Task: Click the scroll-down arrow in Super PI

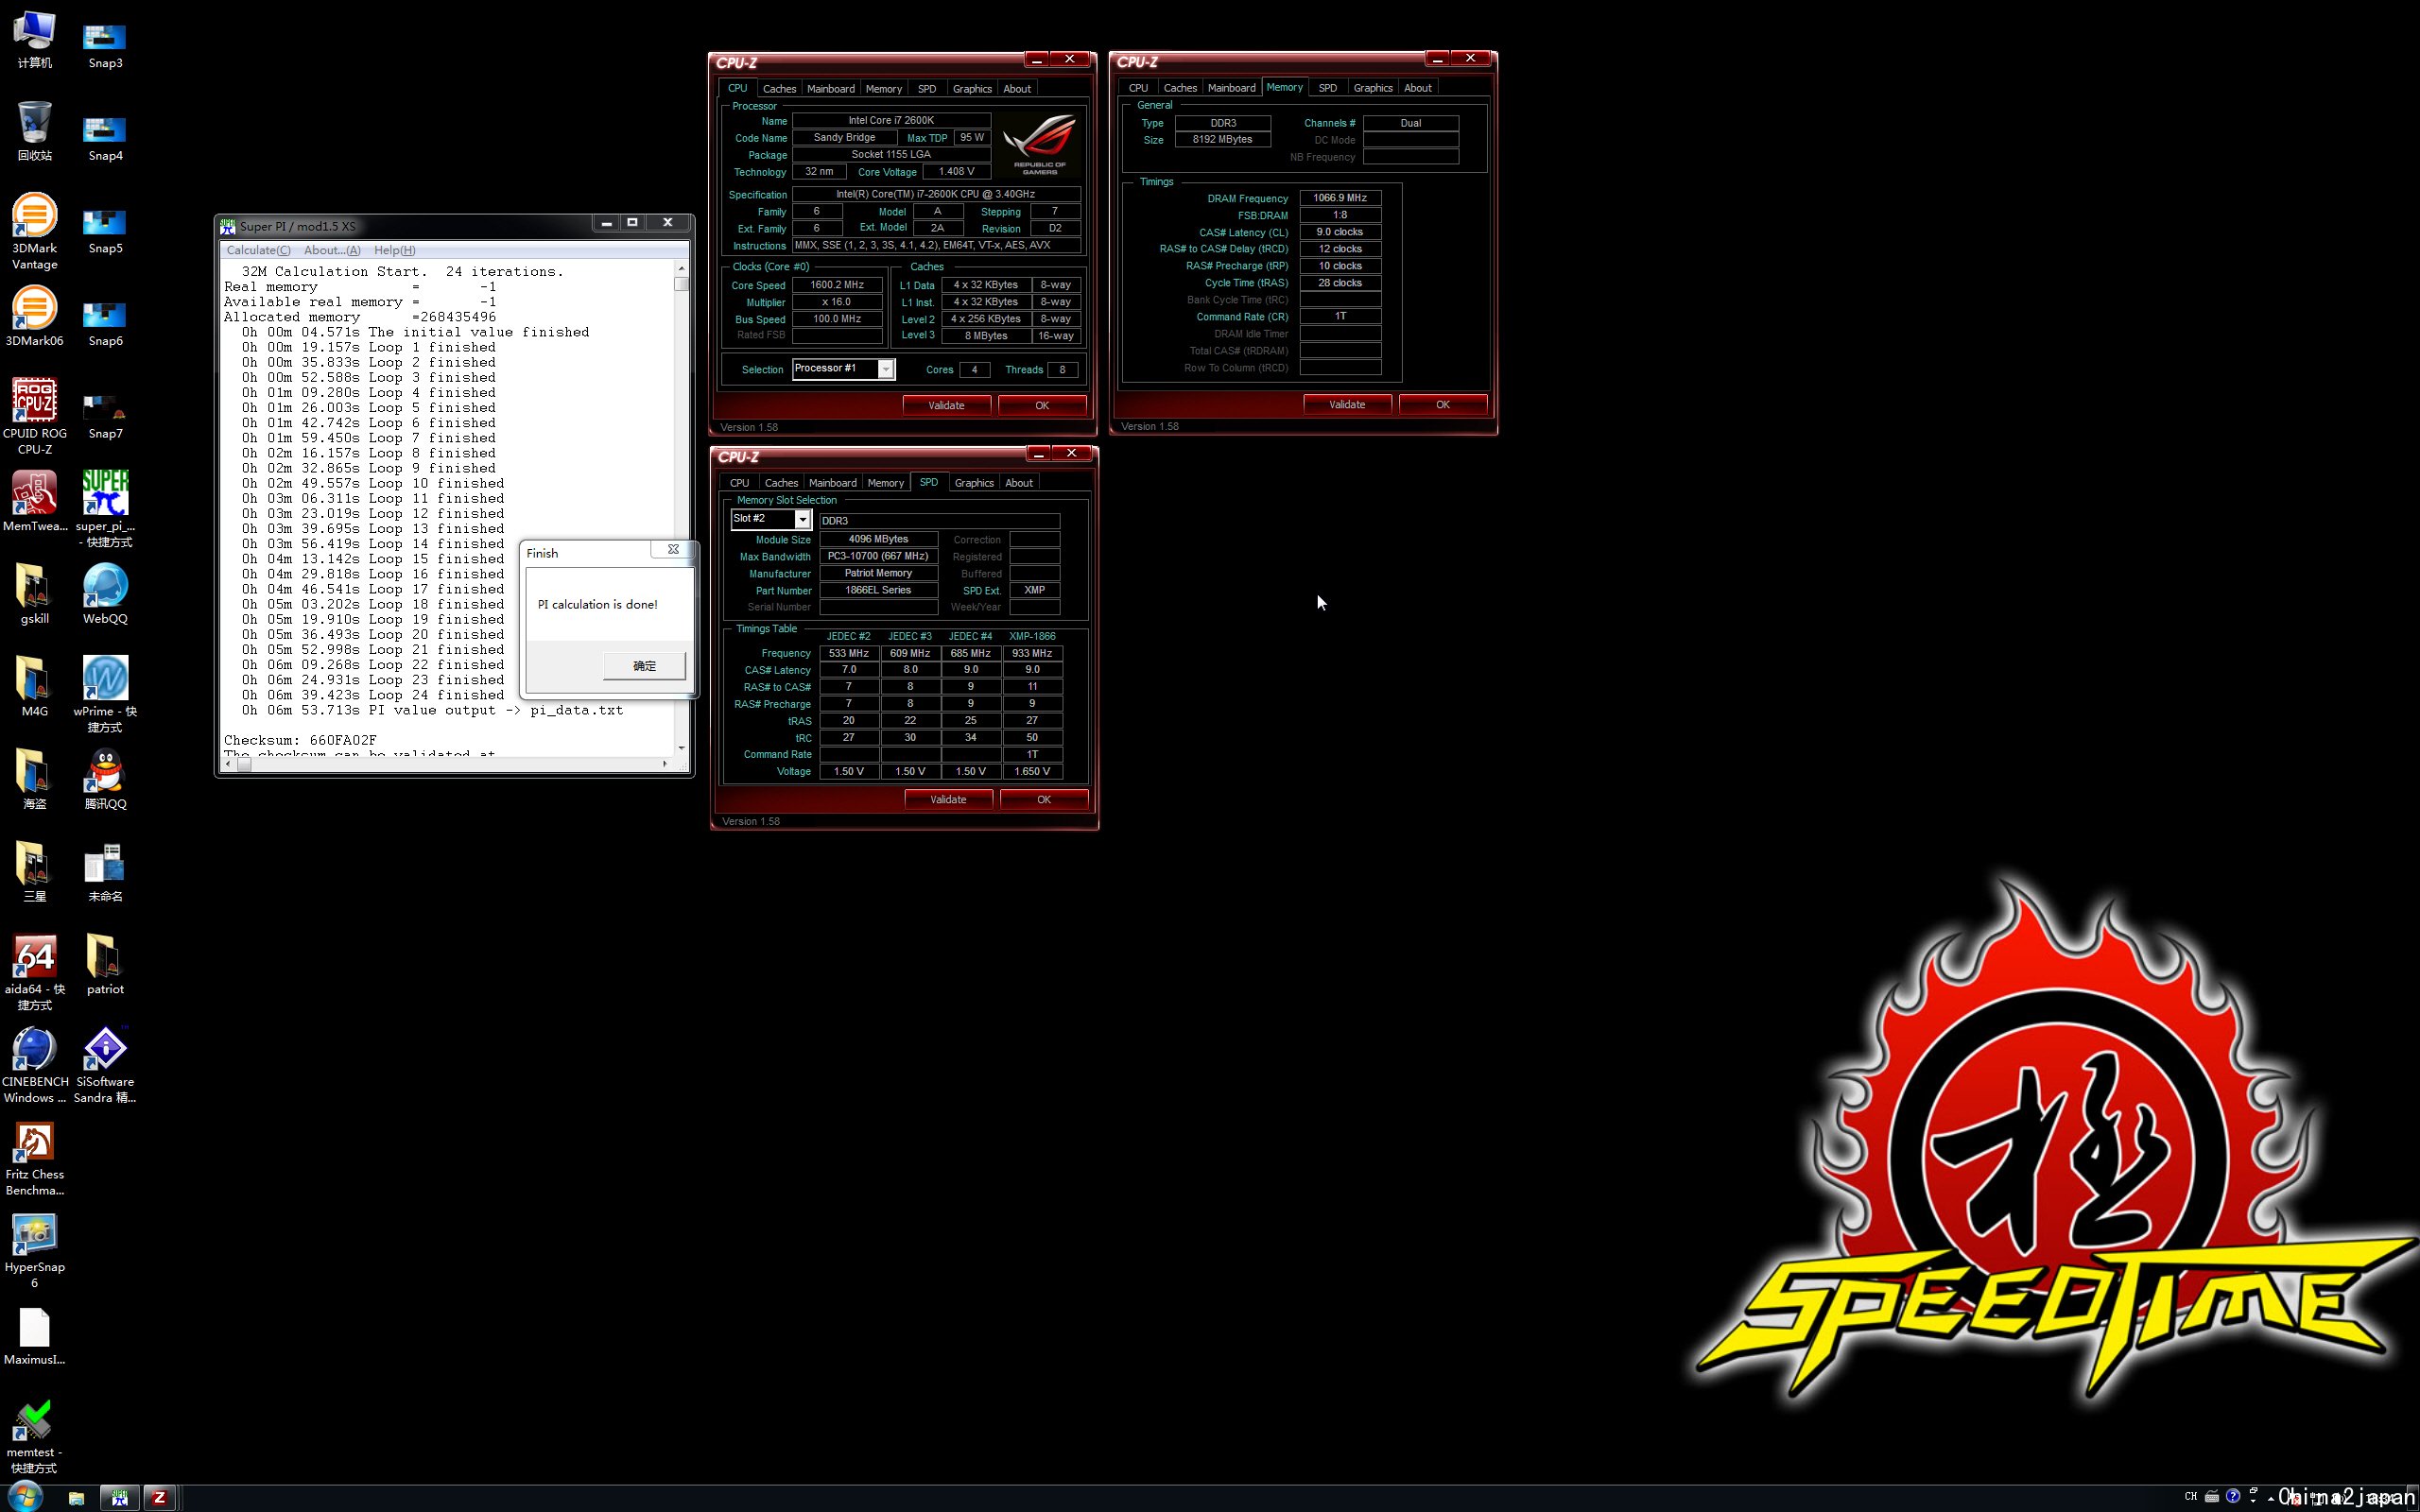Action: pos(681,748)
